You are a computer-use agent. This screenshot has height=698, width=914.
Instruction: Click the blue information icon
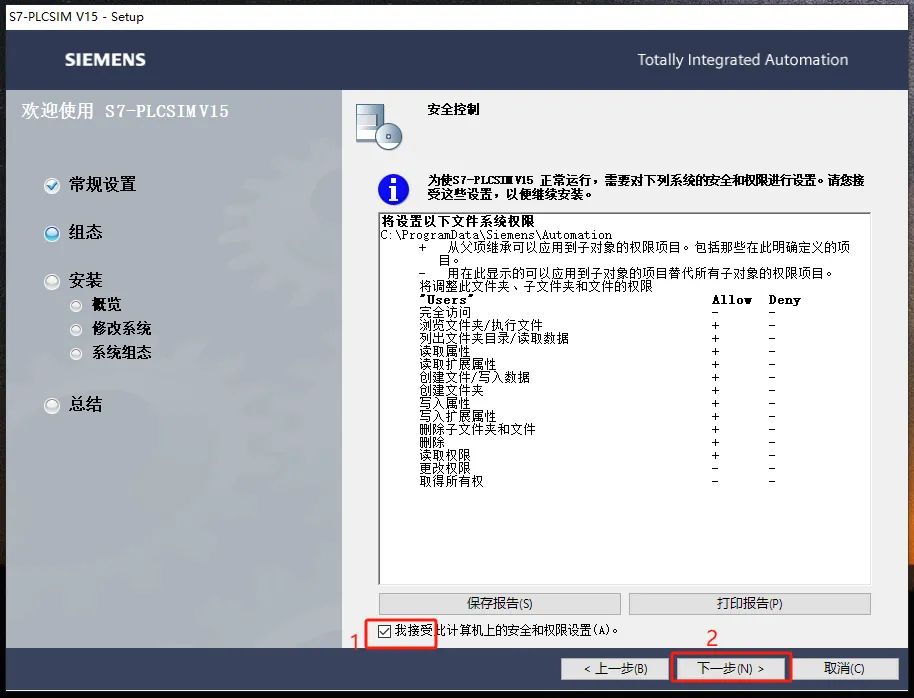click(393, 190)
